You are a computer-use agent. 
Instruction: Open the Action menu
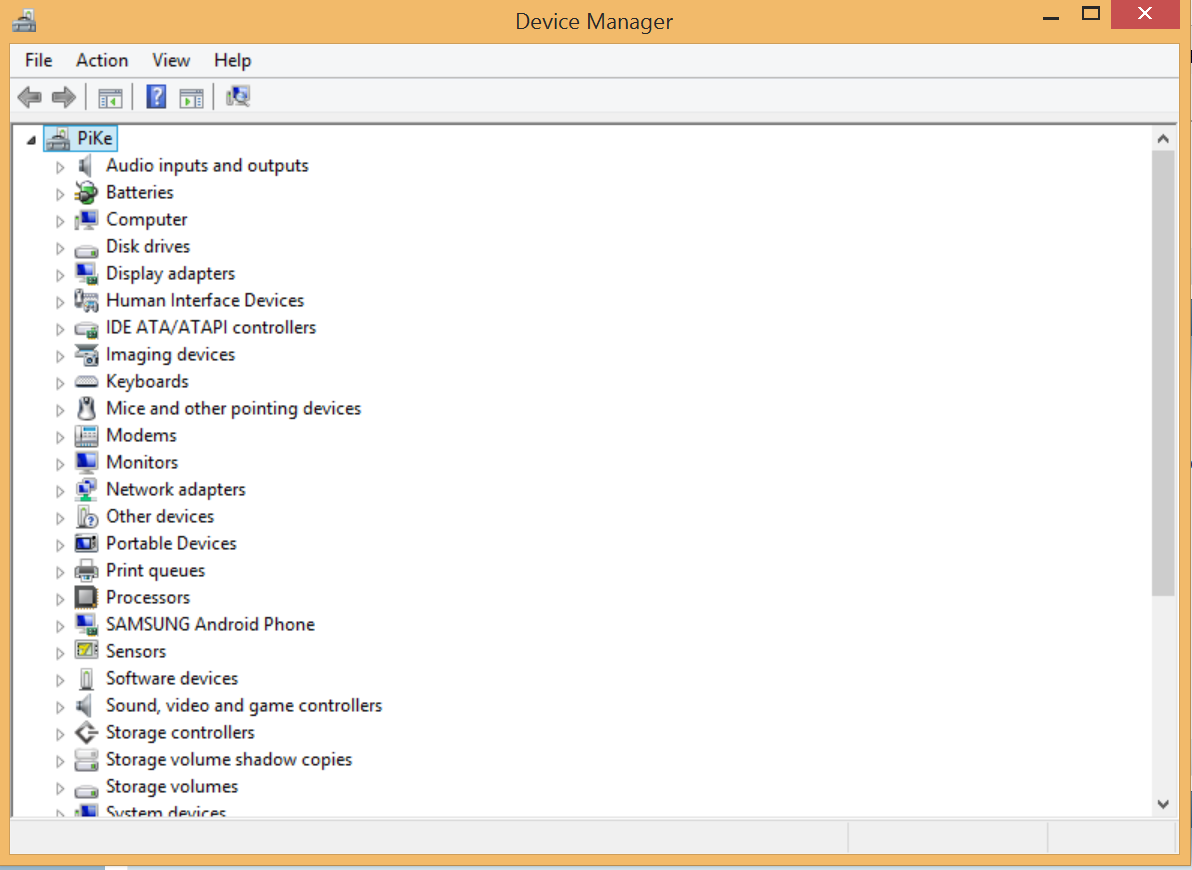tap(102, 60)
